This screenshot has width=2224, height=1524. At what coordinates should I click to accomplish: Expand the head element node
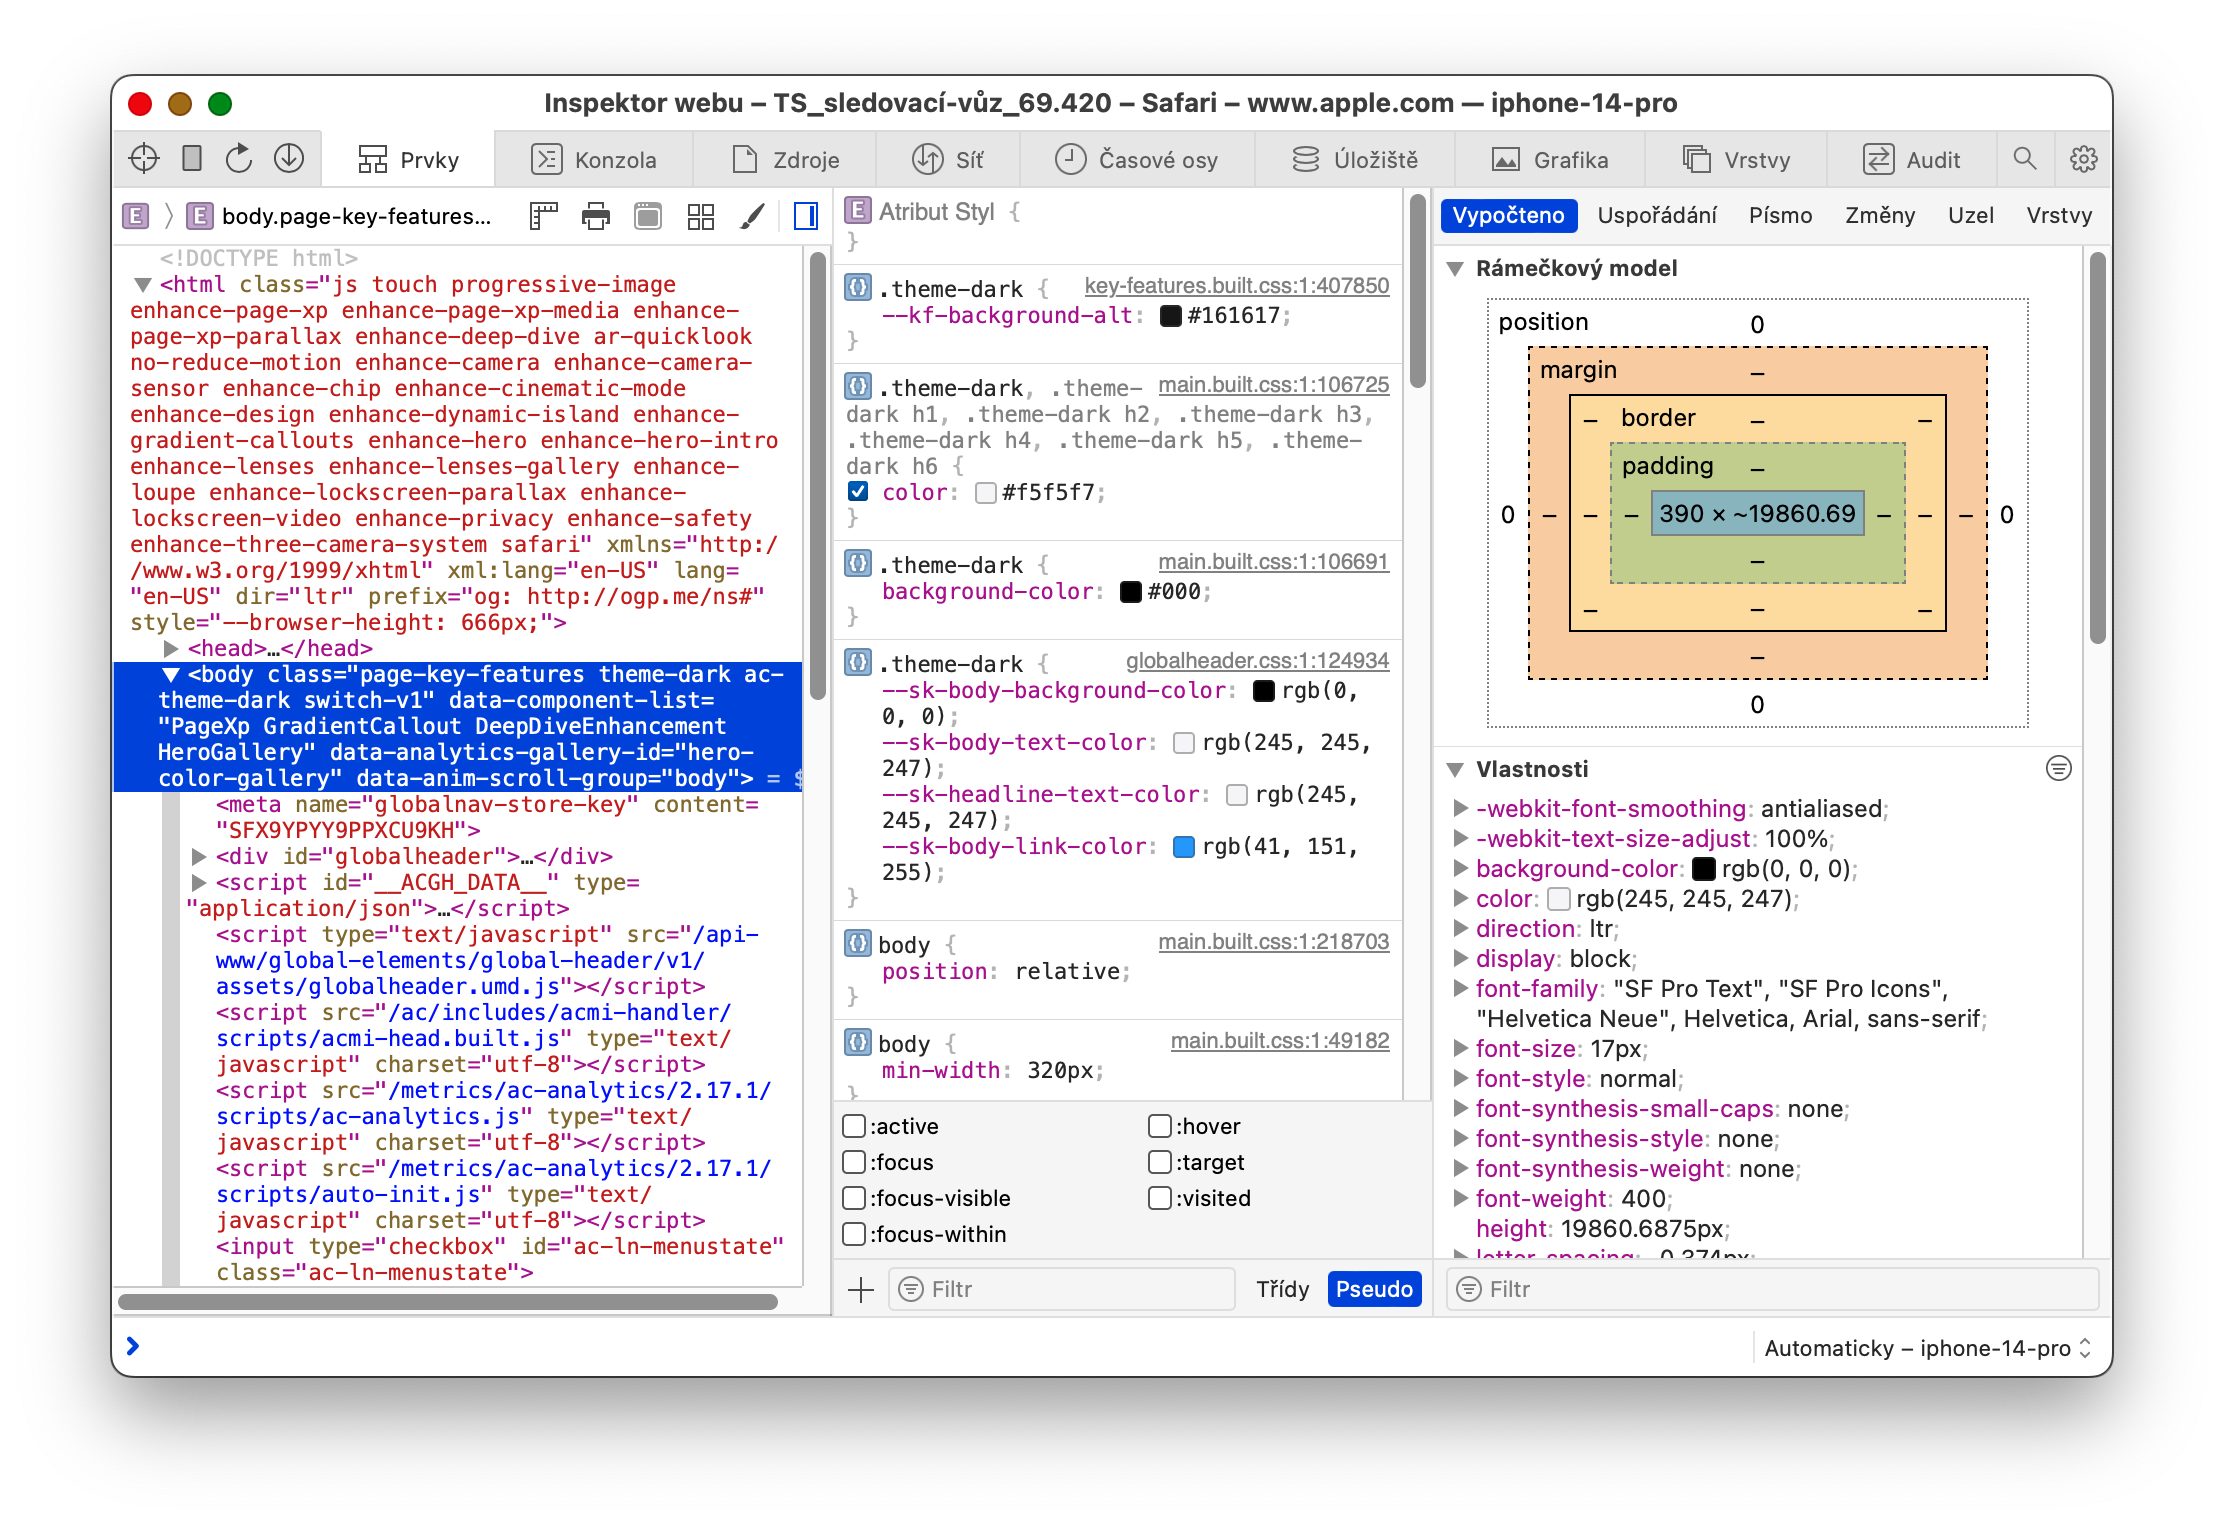[171, 648]
